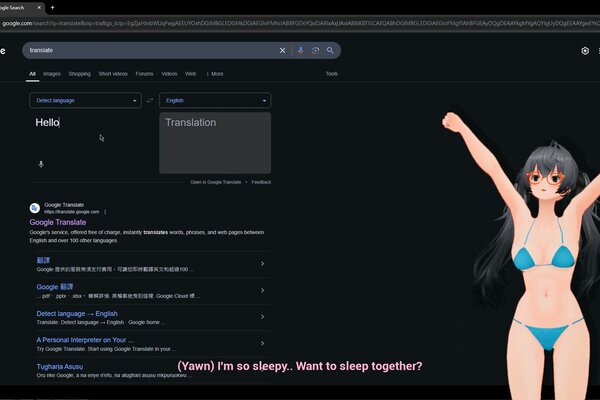Click the magnifying glass search icon
Screen dimensions: 600x400
[x=330, y=50]
